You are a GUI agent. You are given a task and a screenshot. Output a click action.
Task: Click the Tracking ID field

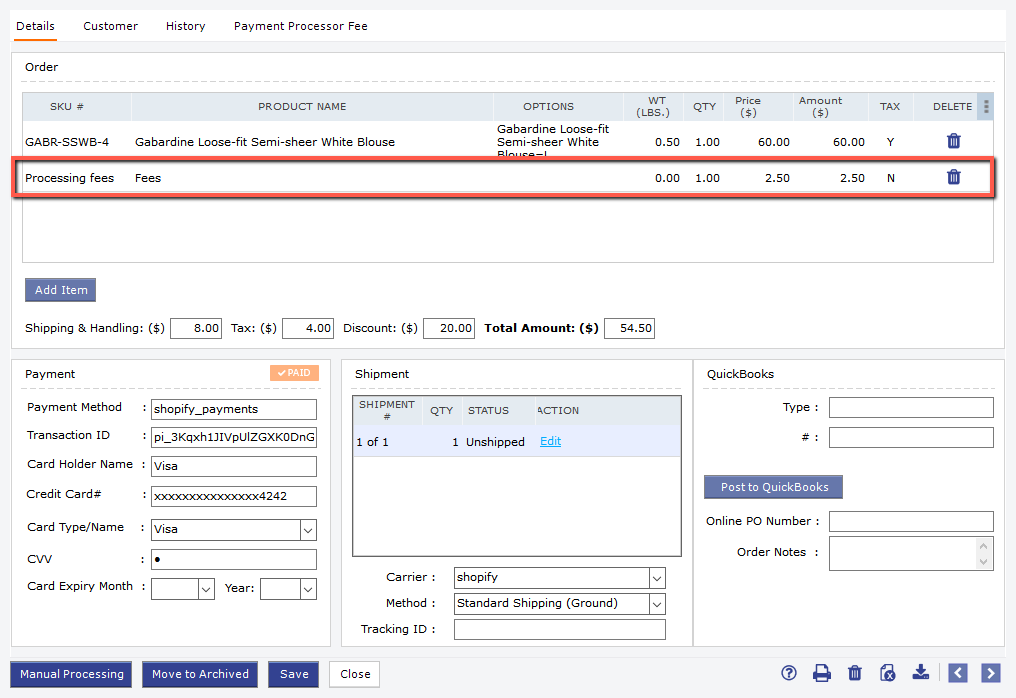click(560, 629)
